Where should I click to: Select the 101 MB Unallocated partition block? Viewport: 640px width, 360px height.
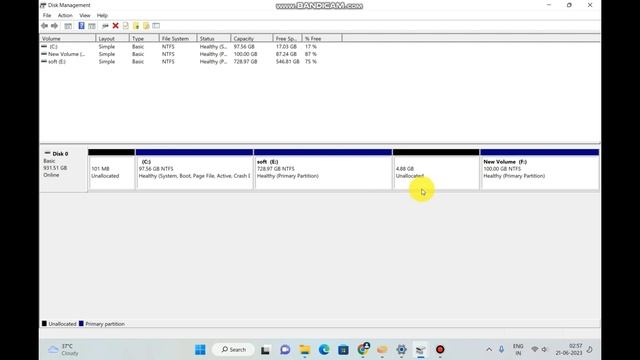[x=111, y=169]
